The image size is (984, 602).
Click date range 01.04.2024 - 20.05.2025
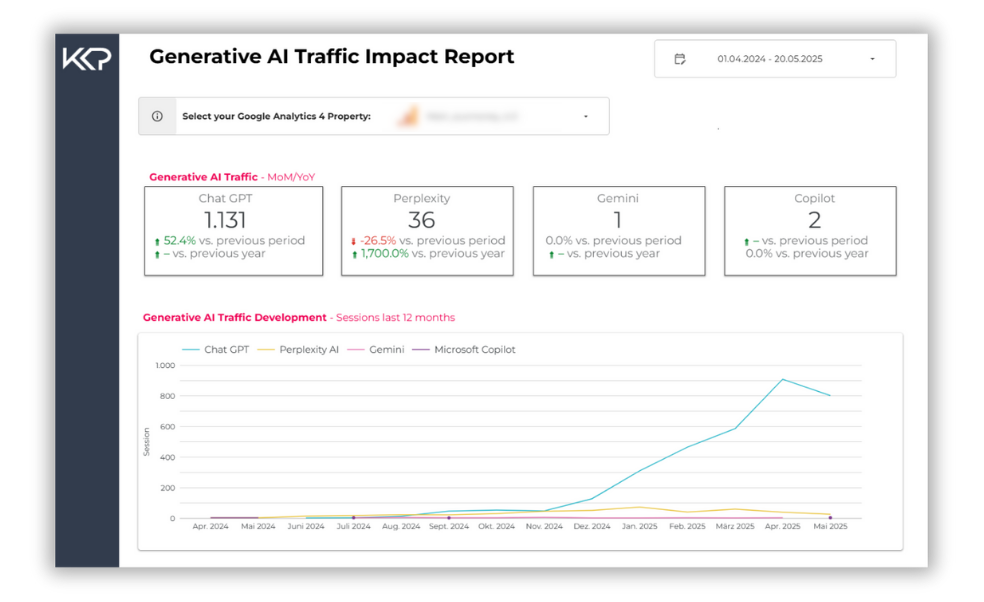point(769,59)
